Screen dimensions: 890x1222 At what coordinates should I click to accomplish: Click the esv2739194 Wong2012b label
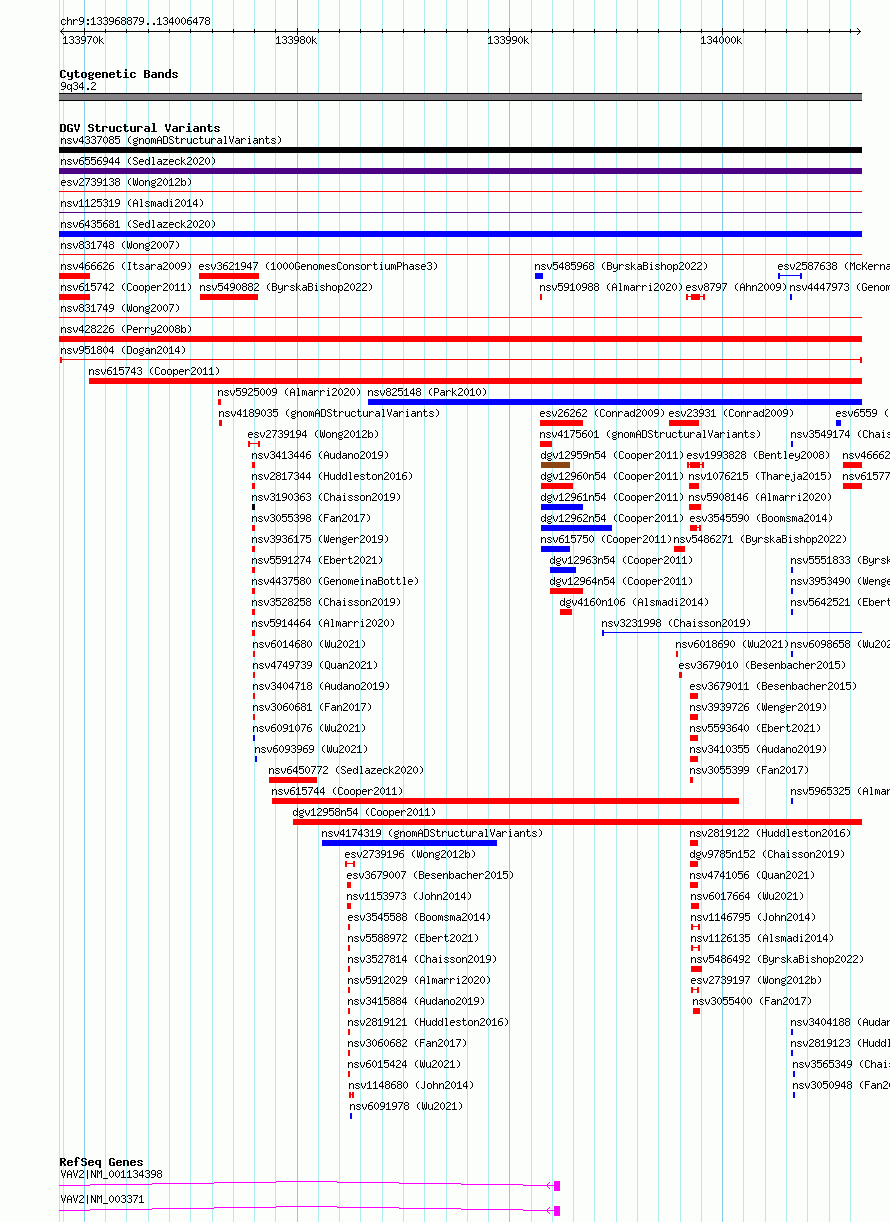tap(314, 434)
